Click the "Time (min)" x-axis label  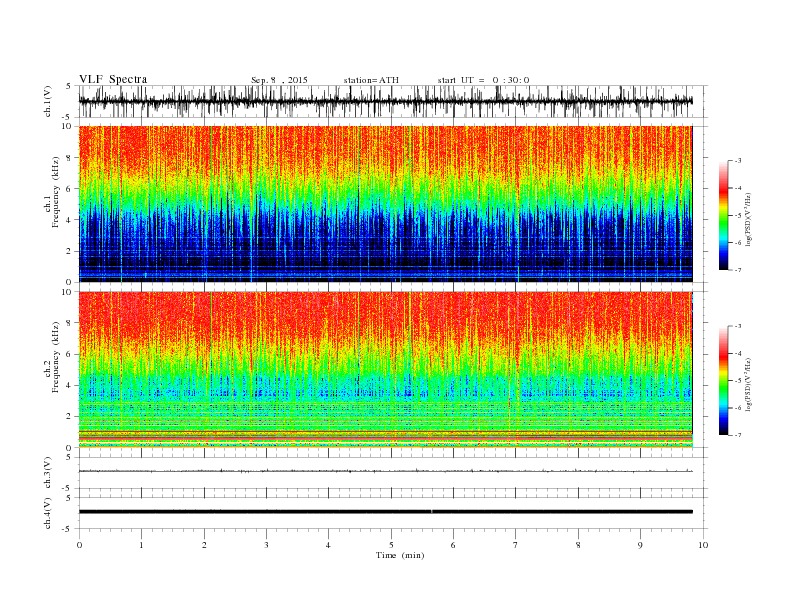click(x=400, y=555)
